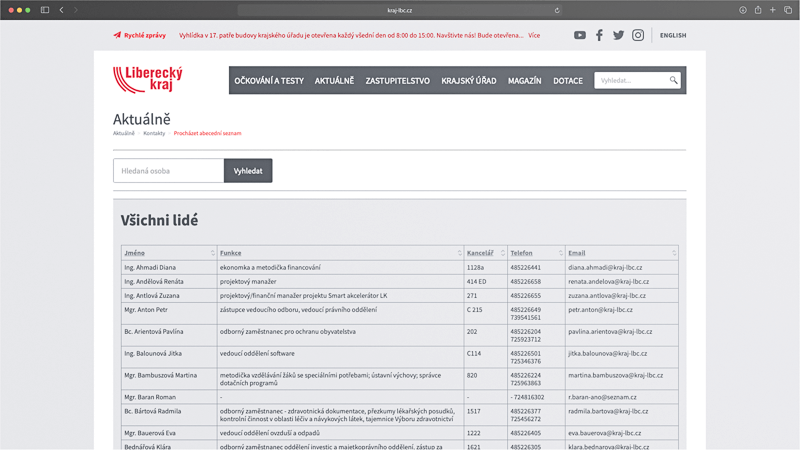The height and width of the screenshot is (450, 800).
Task: Open the Očkování a testy menu
Action: (x=269, y=81)
